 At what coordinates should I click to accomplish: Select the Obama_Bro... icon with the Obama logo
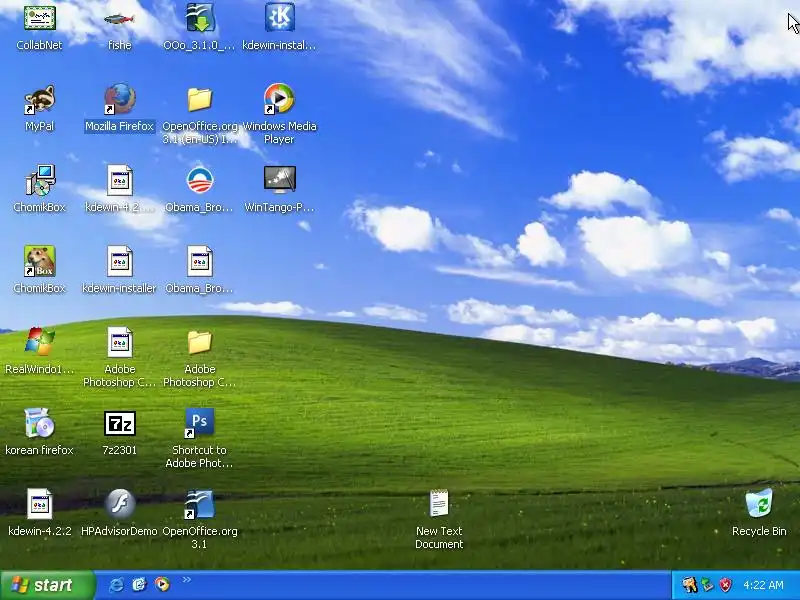pyautogui.click(x=199, y=180)
